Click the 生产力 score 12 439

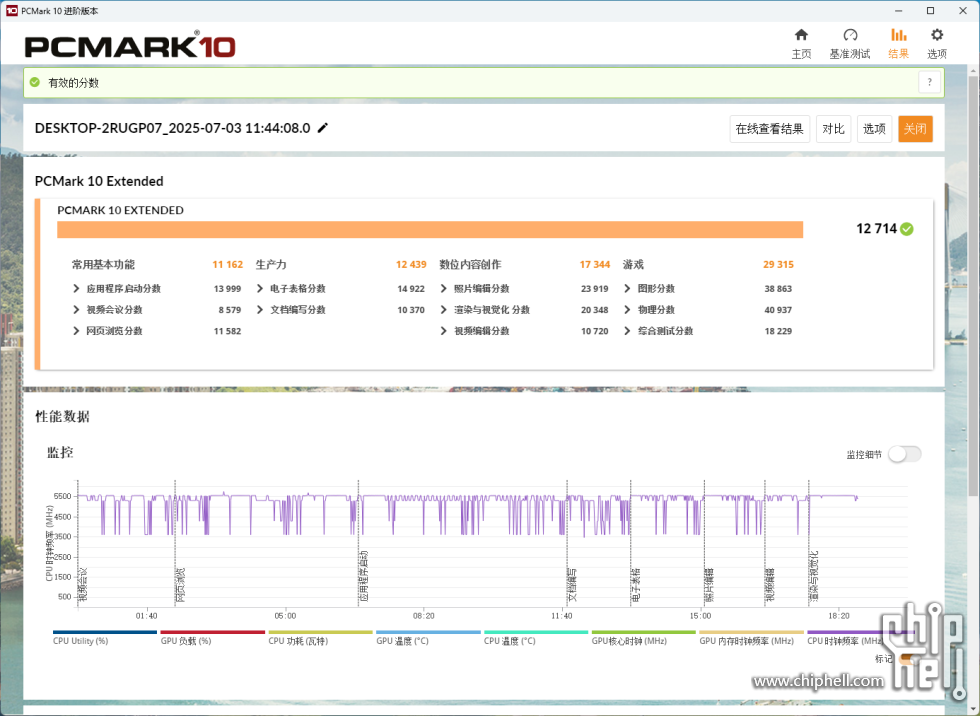(x=411, y=265)
